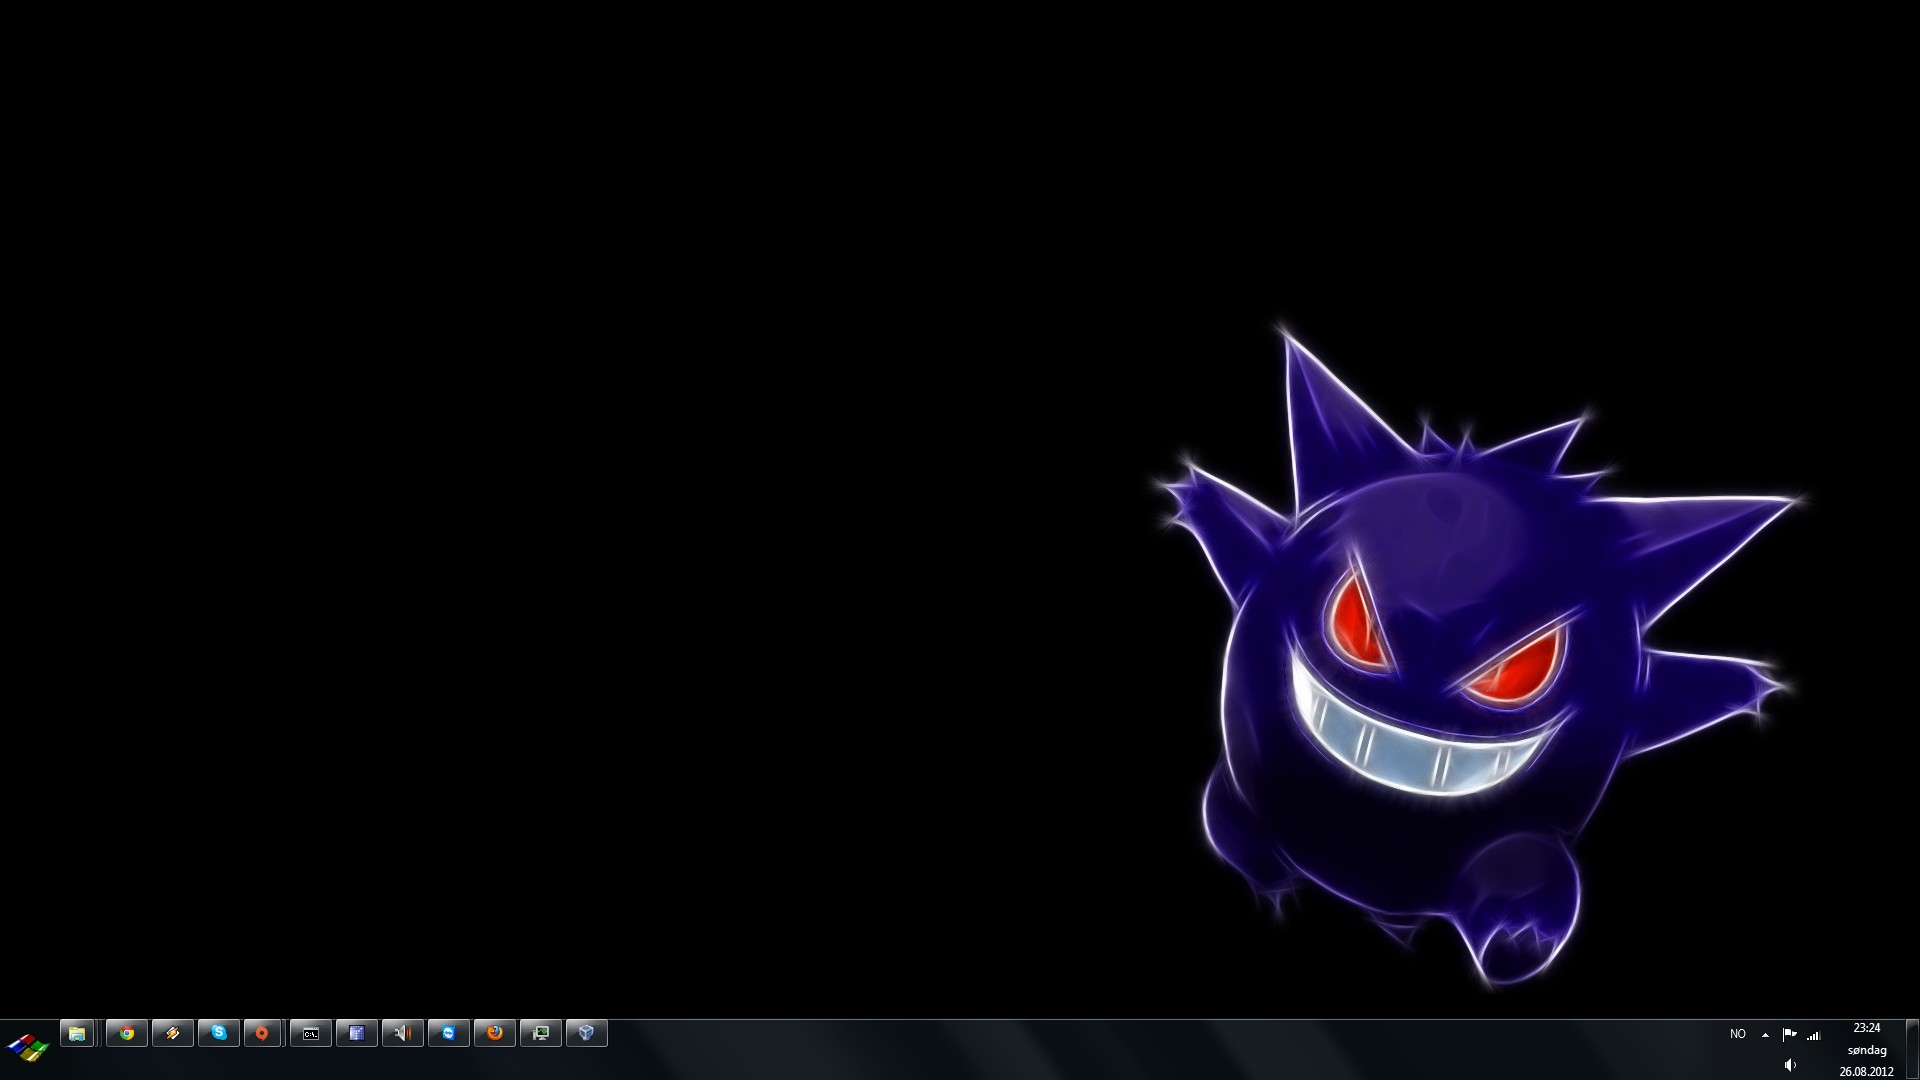
Task: Click the volume speaker tray icon
Action: (1790, 1065)
